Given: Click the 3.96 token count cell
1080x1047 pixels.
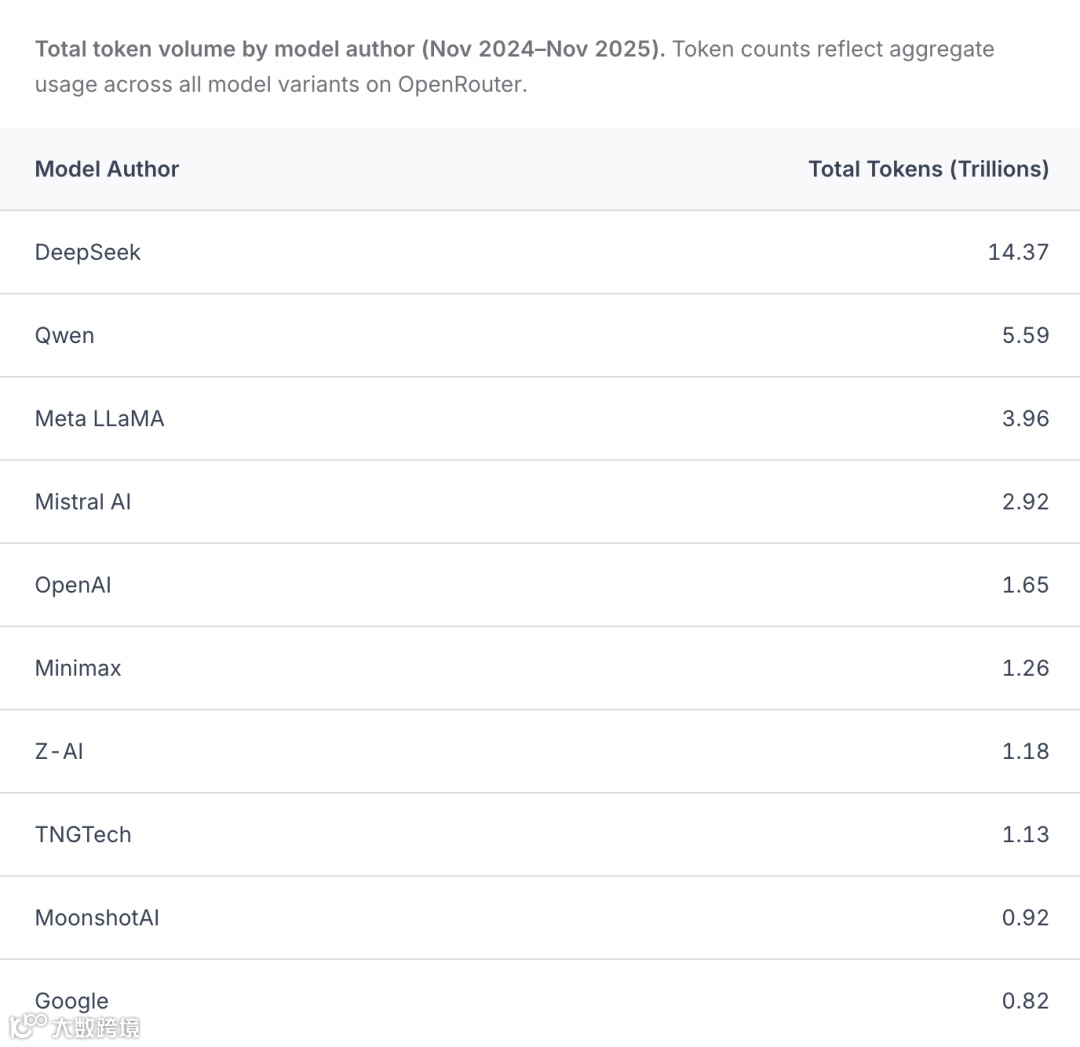Looking at the screenshot, I should click(1025, 418).
